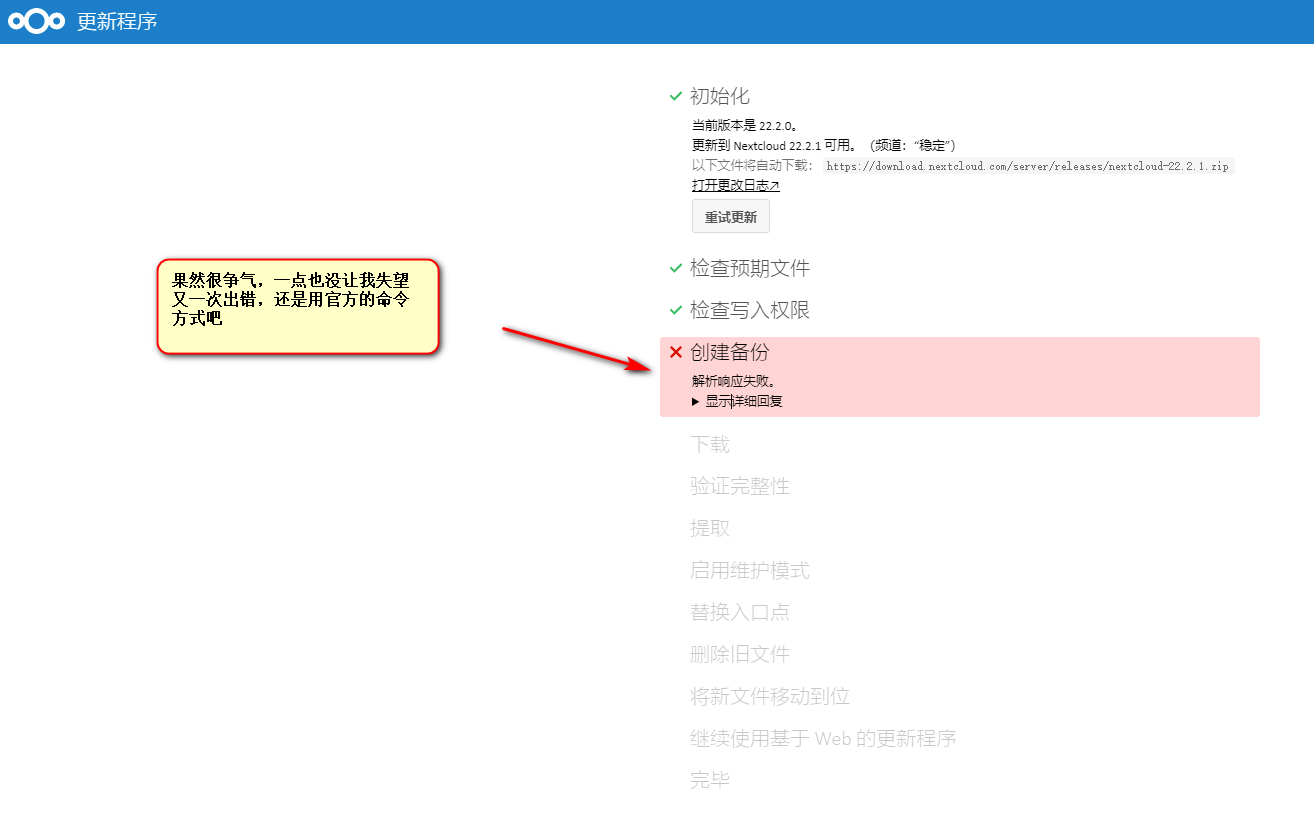Click the 验证完整性 pending step

[740, 487]
